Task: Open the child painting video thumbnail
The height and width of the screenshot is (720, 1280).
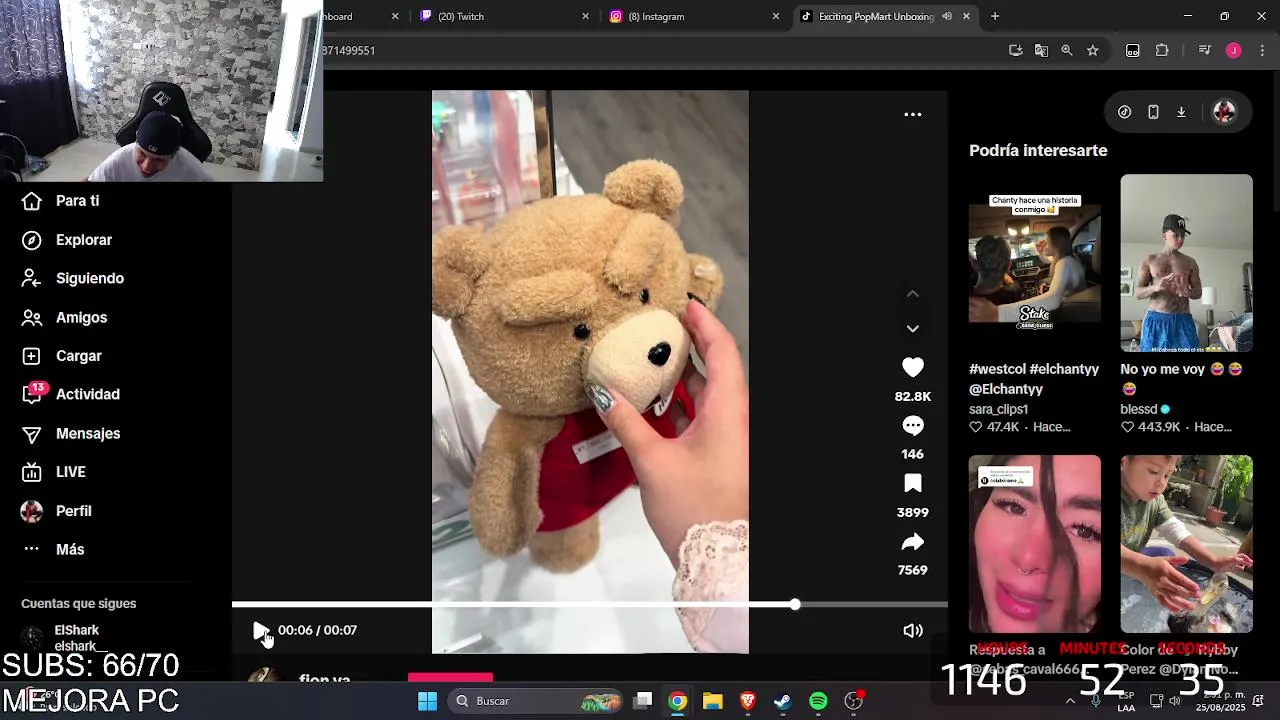Action: [1186, 544]
